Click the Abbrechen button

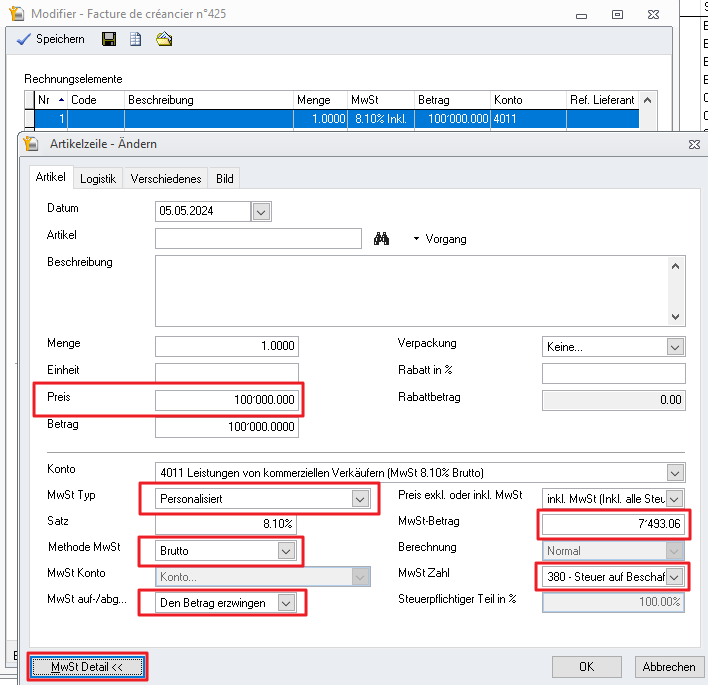tap(669, 667)
